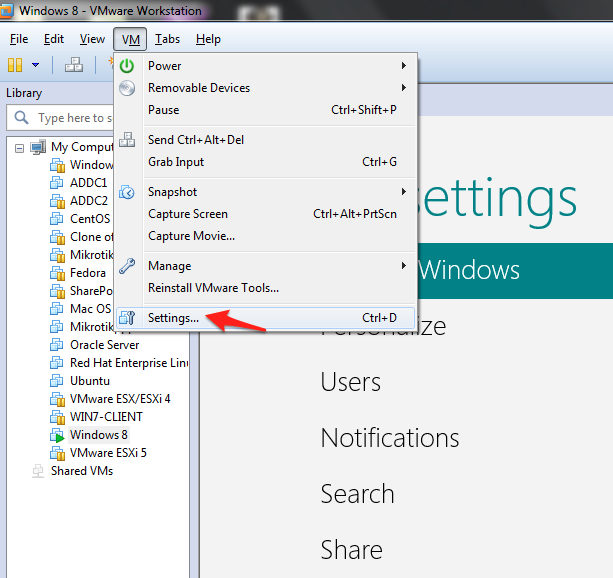Open the power options dropdown arrow in toolbar
This screenshot has width=613, height=578.
pos(35,65)
